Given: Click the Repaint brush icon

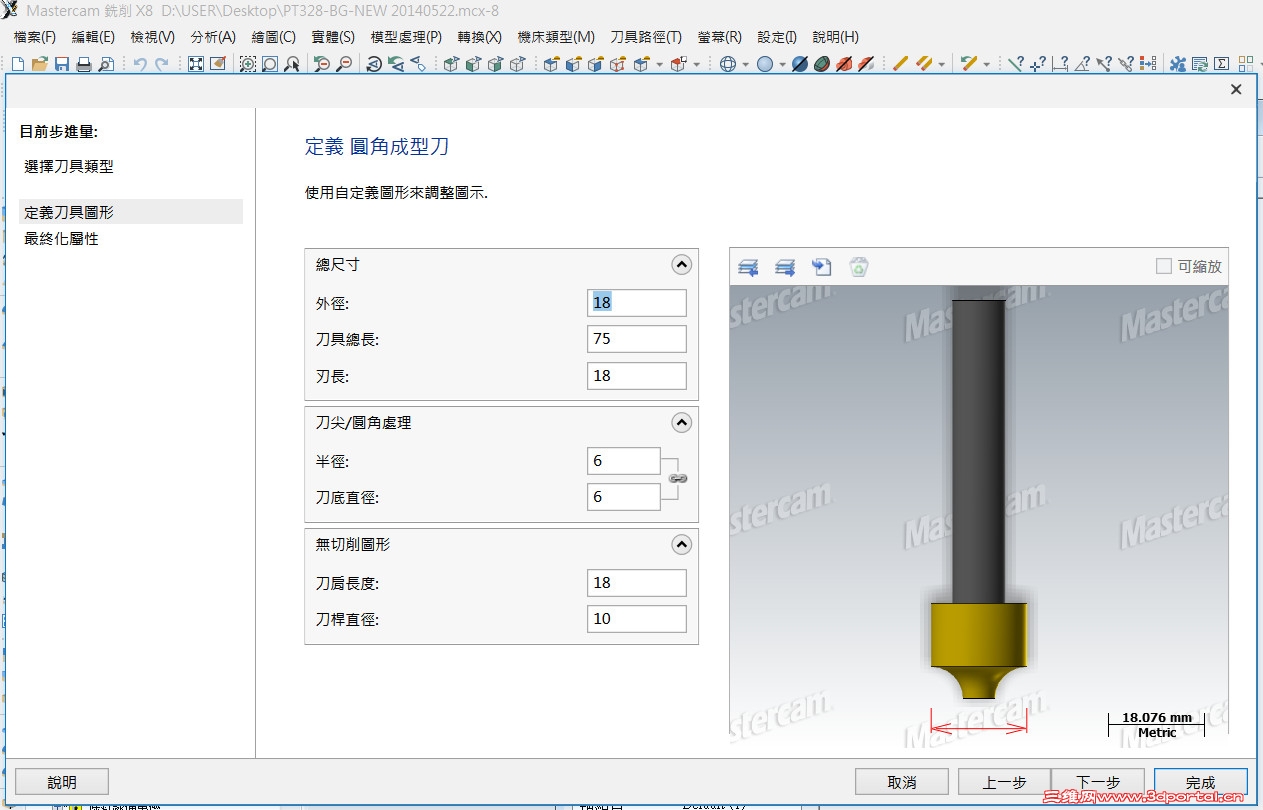Looking at the screenshot, I should (x=218, y=64).
